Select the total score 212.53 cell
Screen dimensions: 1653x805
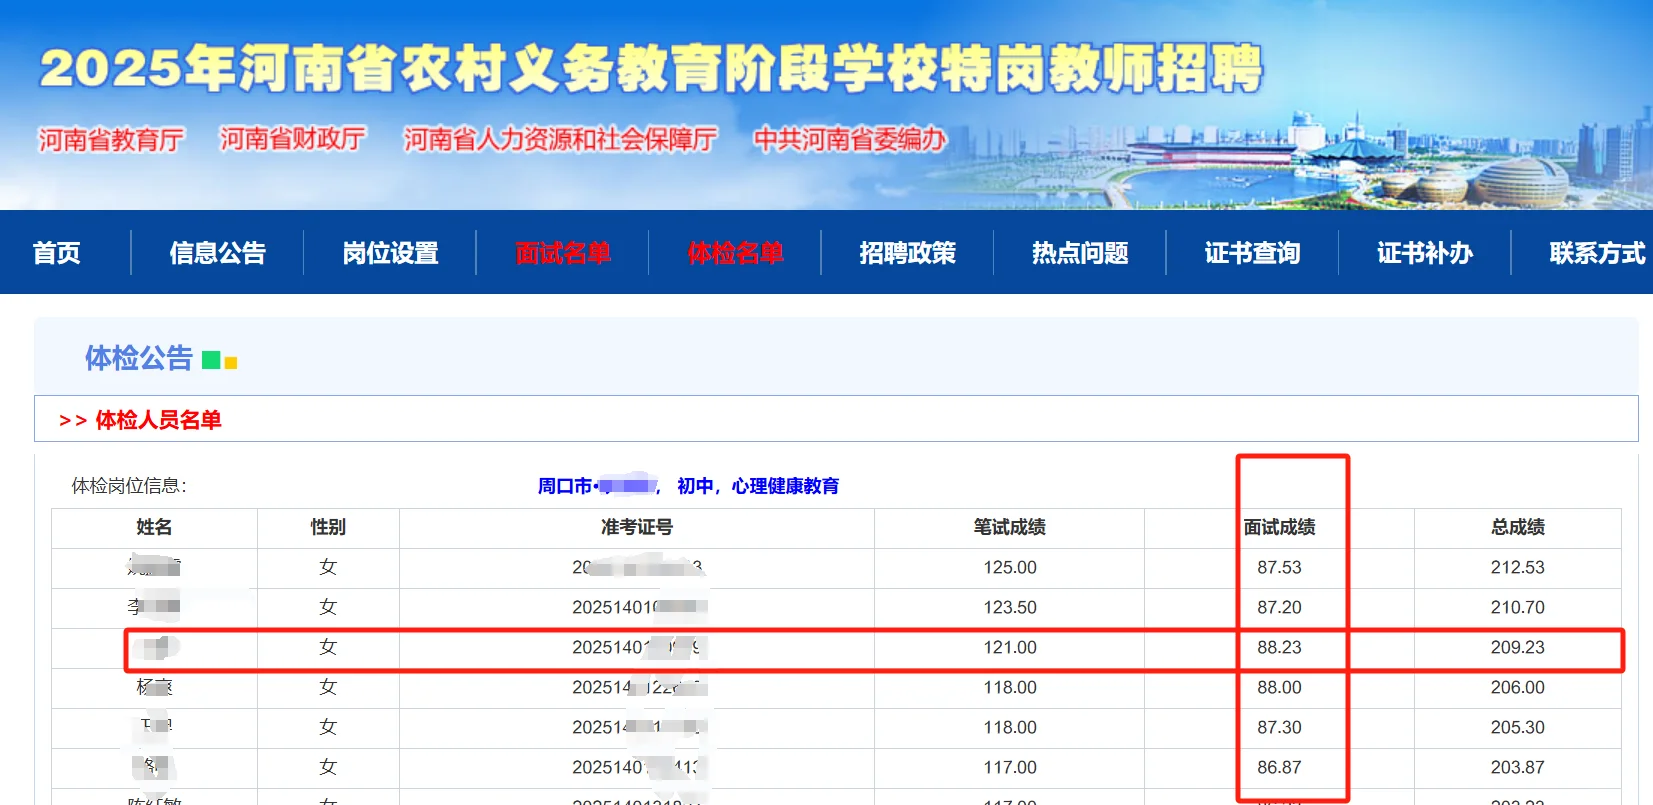click(x=1518, y=567)
